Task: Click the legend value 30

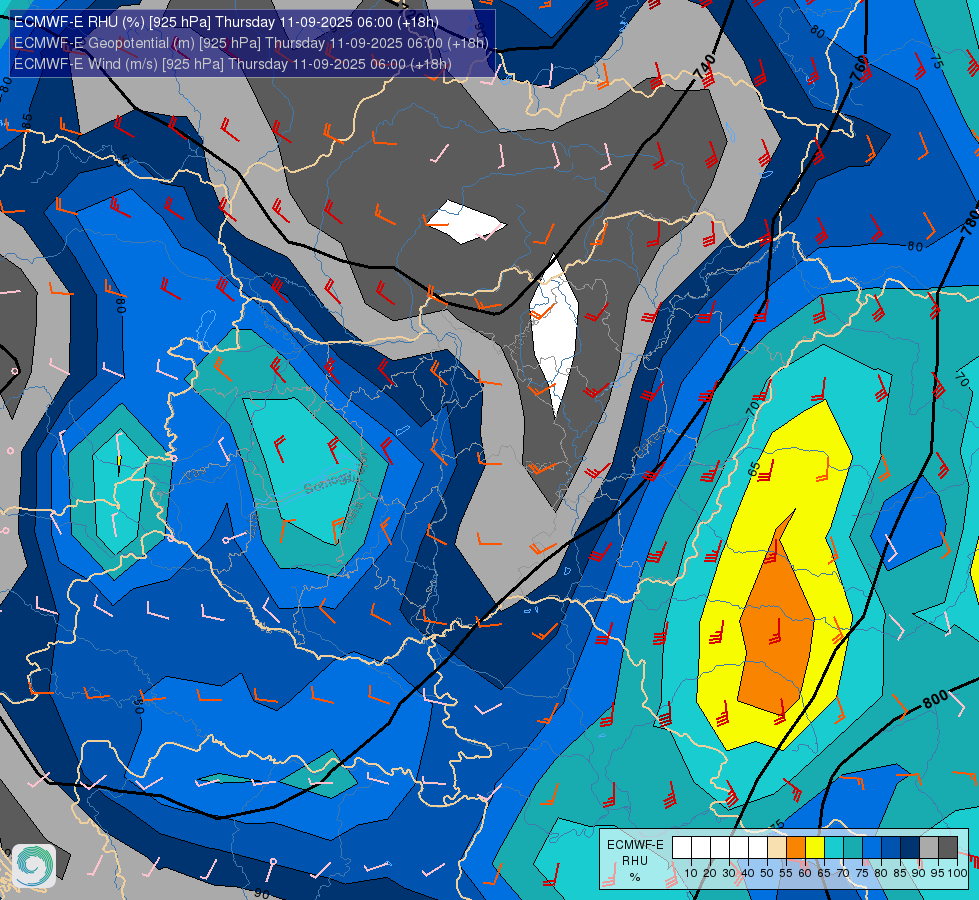Action: (x=729, y=873)
